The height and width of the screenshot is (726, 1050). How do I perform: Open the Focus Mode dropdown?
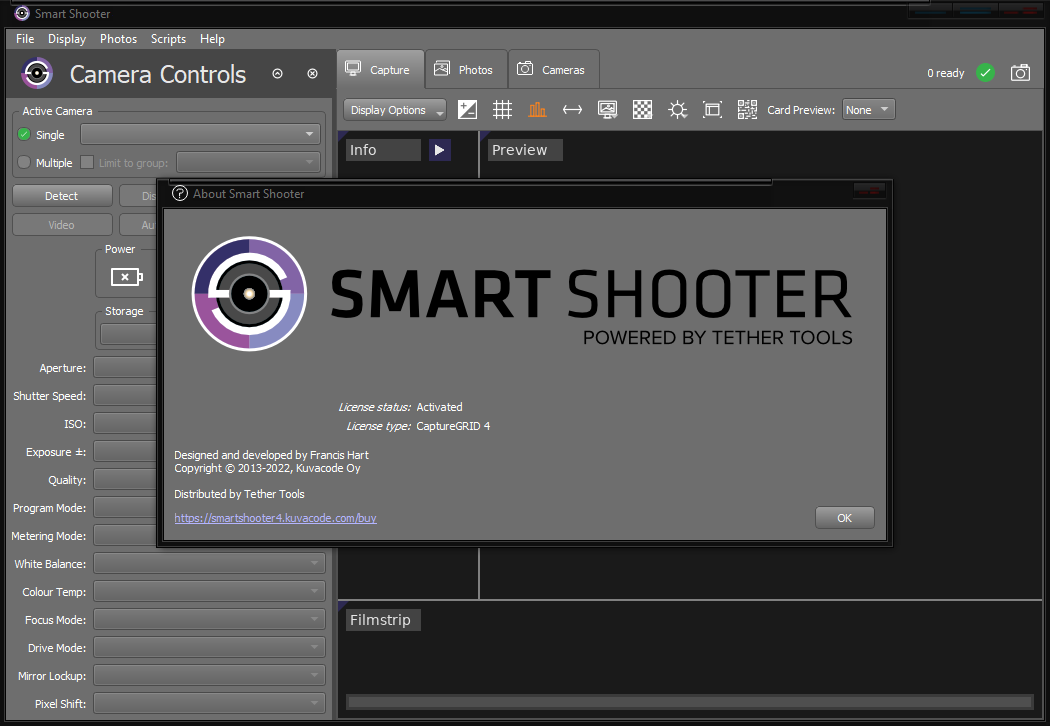coord(210,620)
